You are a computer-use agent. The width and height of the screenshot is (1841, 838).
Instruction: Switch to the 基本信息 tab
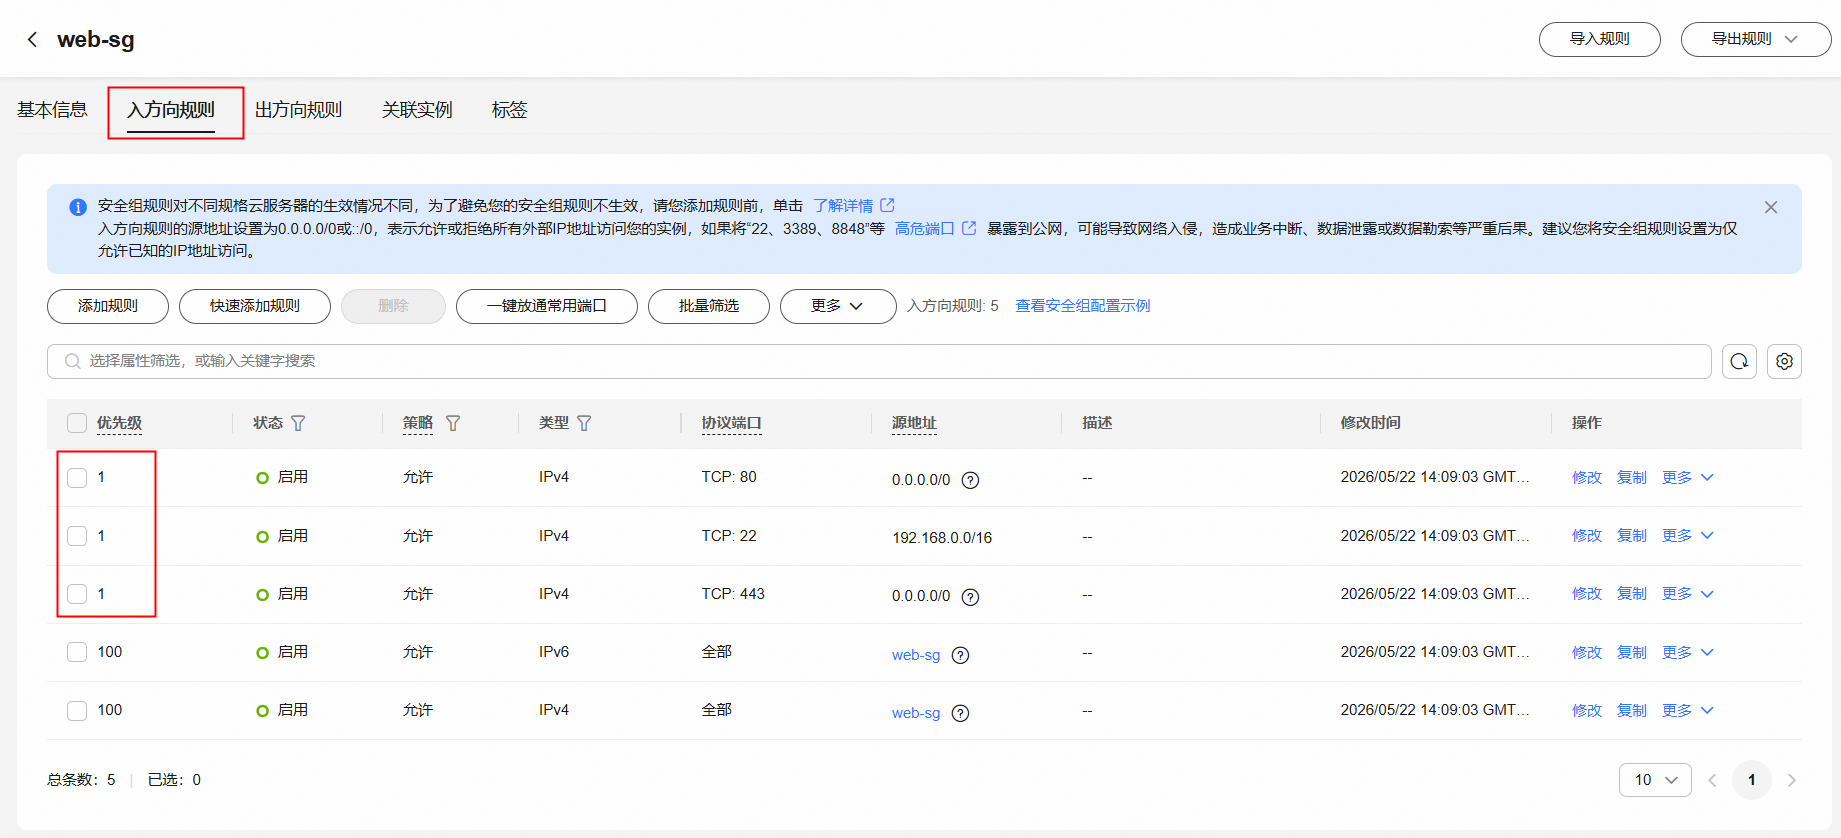click(52, 110)
